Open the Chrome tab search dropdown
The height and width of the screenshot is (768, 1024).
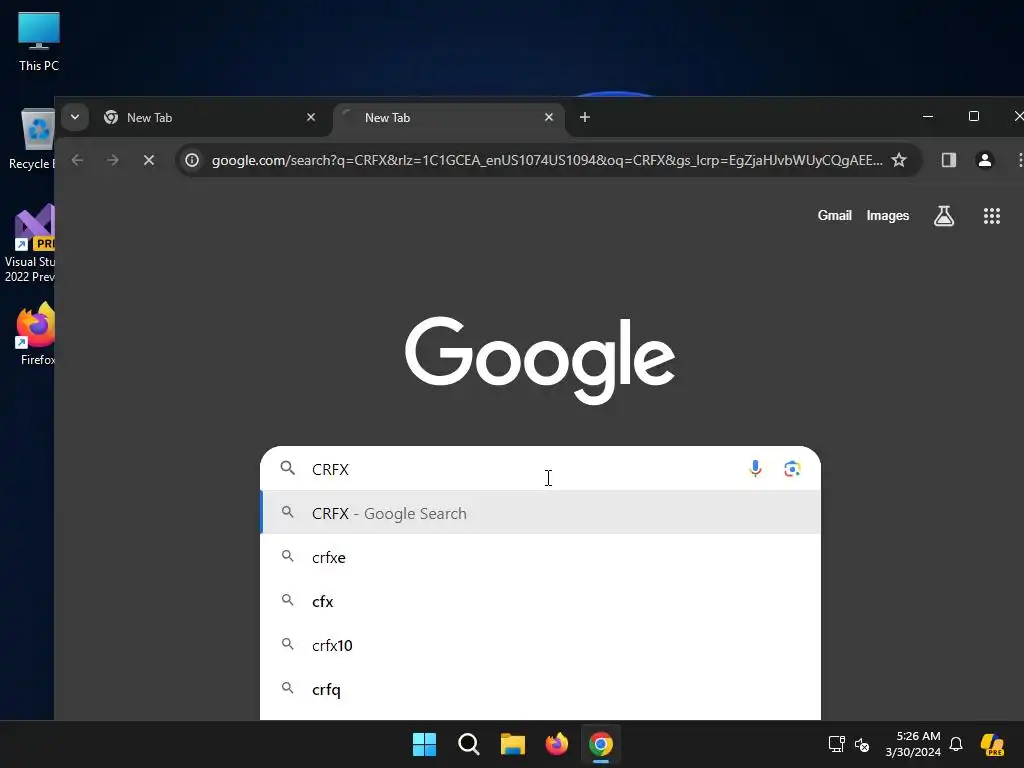[x=75, y=118]
